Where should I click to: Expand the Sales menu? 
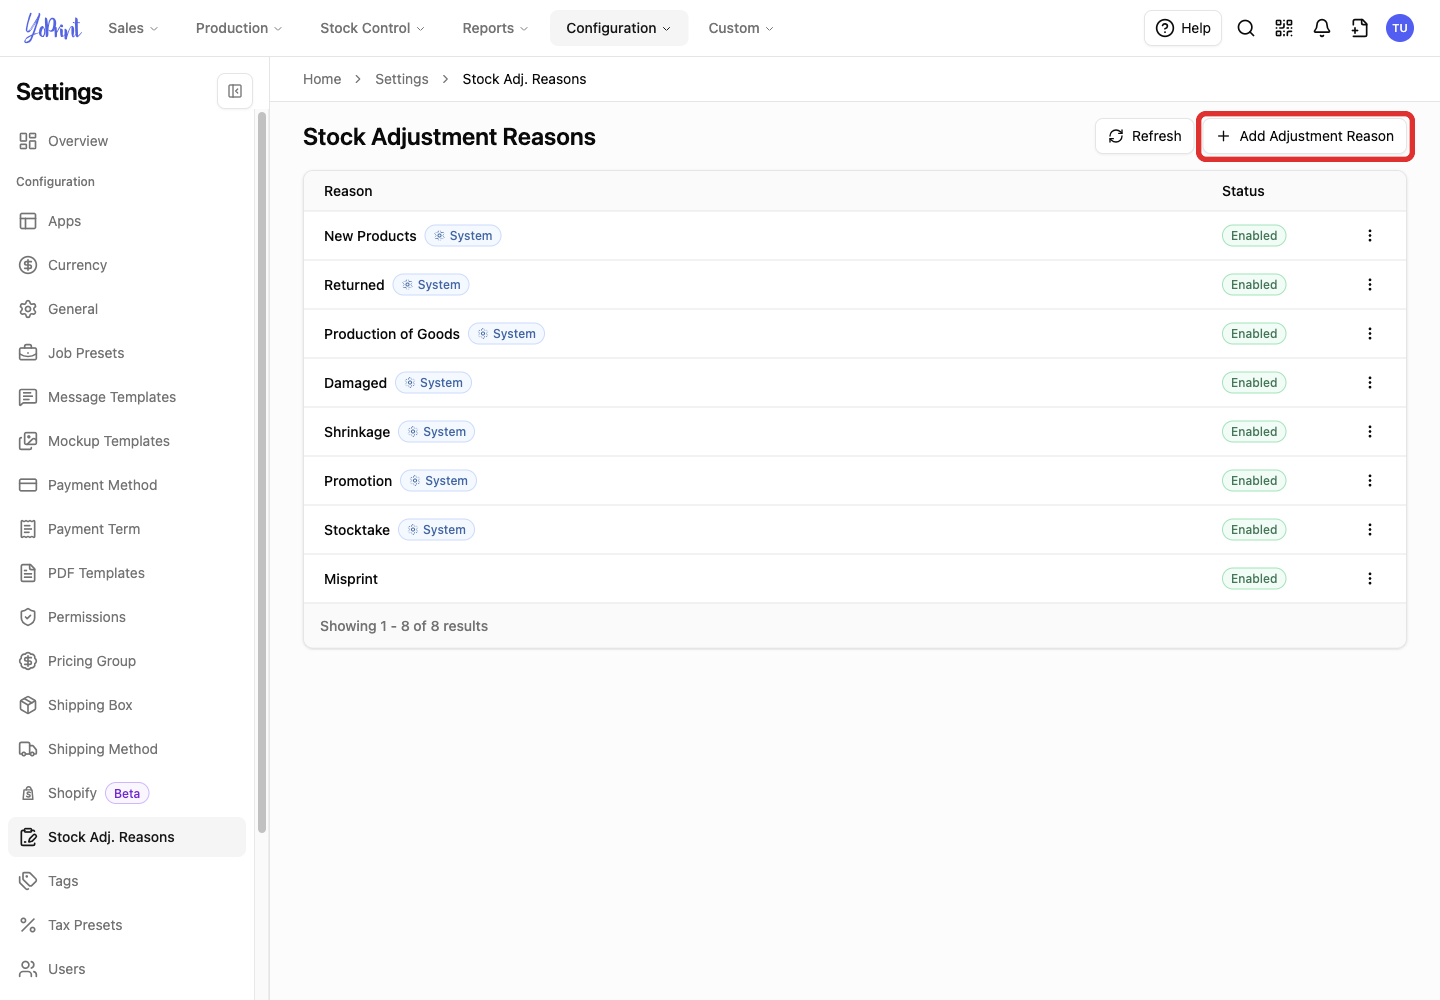(x=133, y=28)
